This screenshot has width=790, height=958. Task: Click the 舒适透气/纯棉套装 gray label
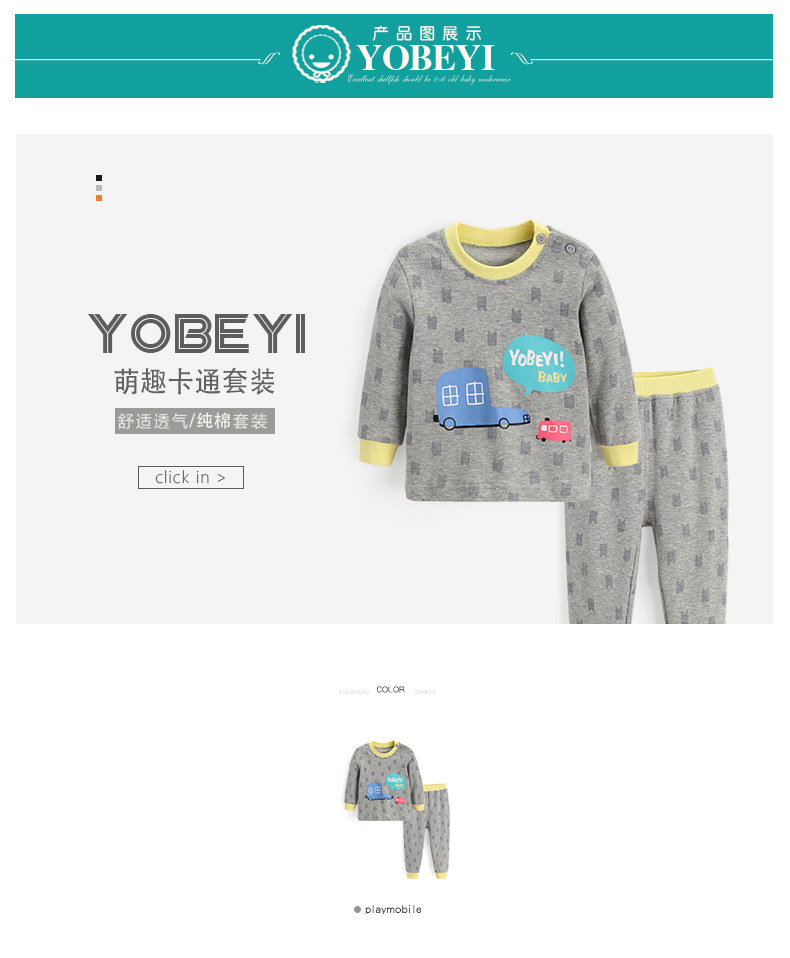(x=195, y=421)
